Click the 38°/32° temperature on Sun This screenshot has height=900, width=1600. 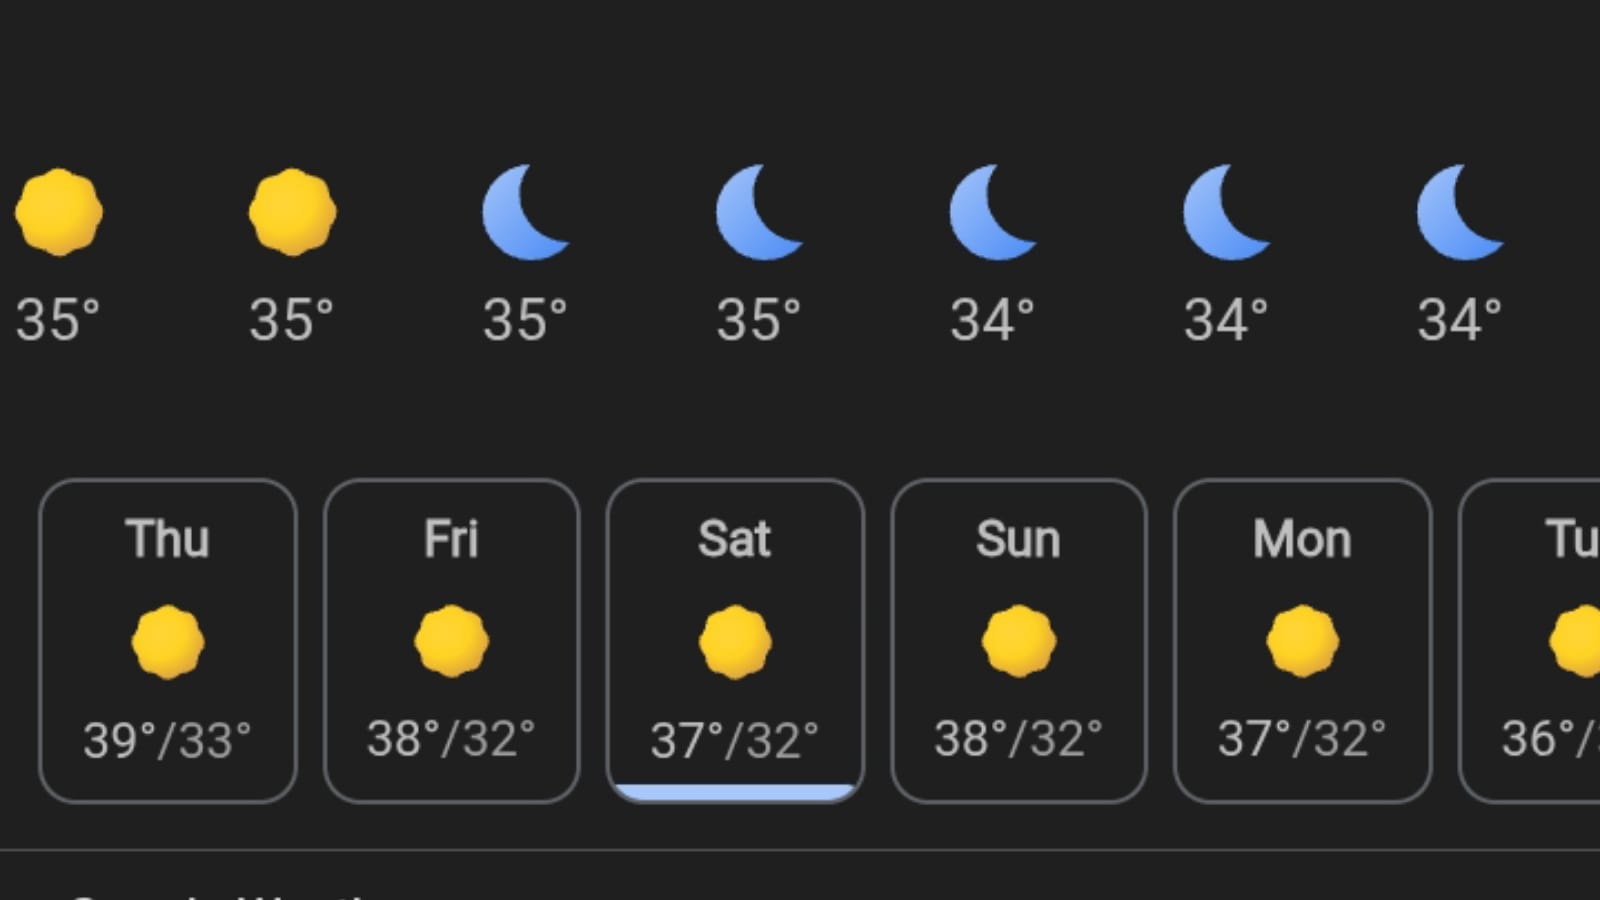coord(1018,740)
